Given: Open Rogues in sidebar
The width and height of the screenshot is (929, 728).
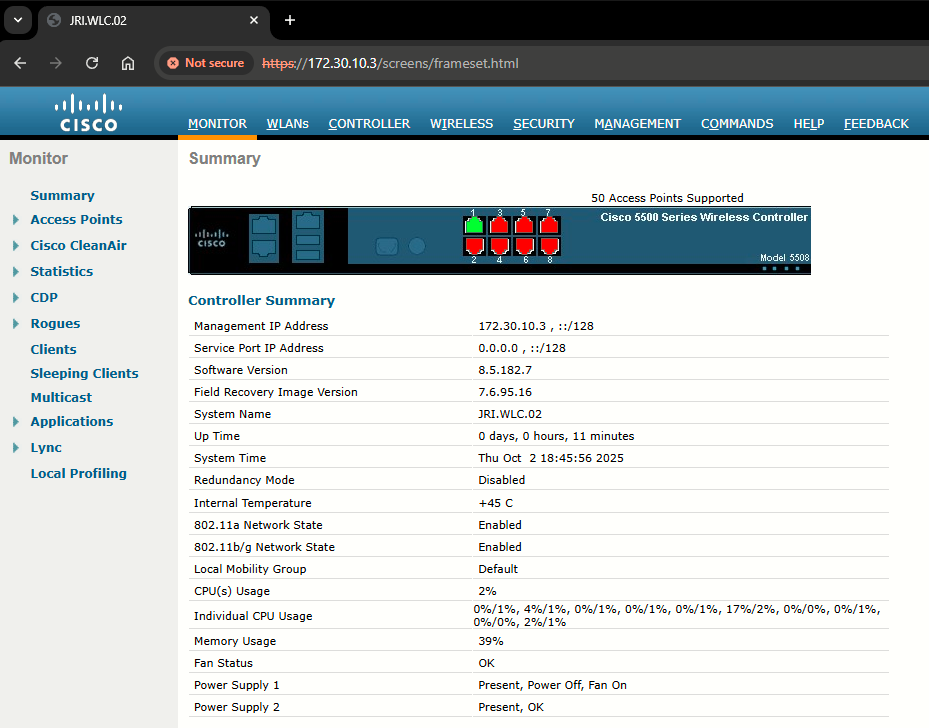Looking at the screenshot, I should [55, 323].
